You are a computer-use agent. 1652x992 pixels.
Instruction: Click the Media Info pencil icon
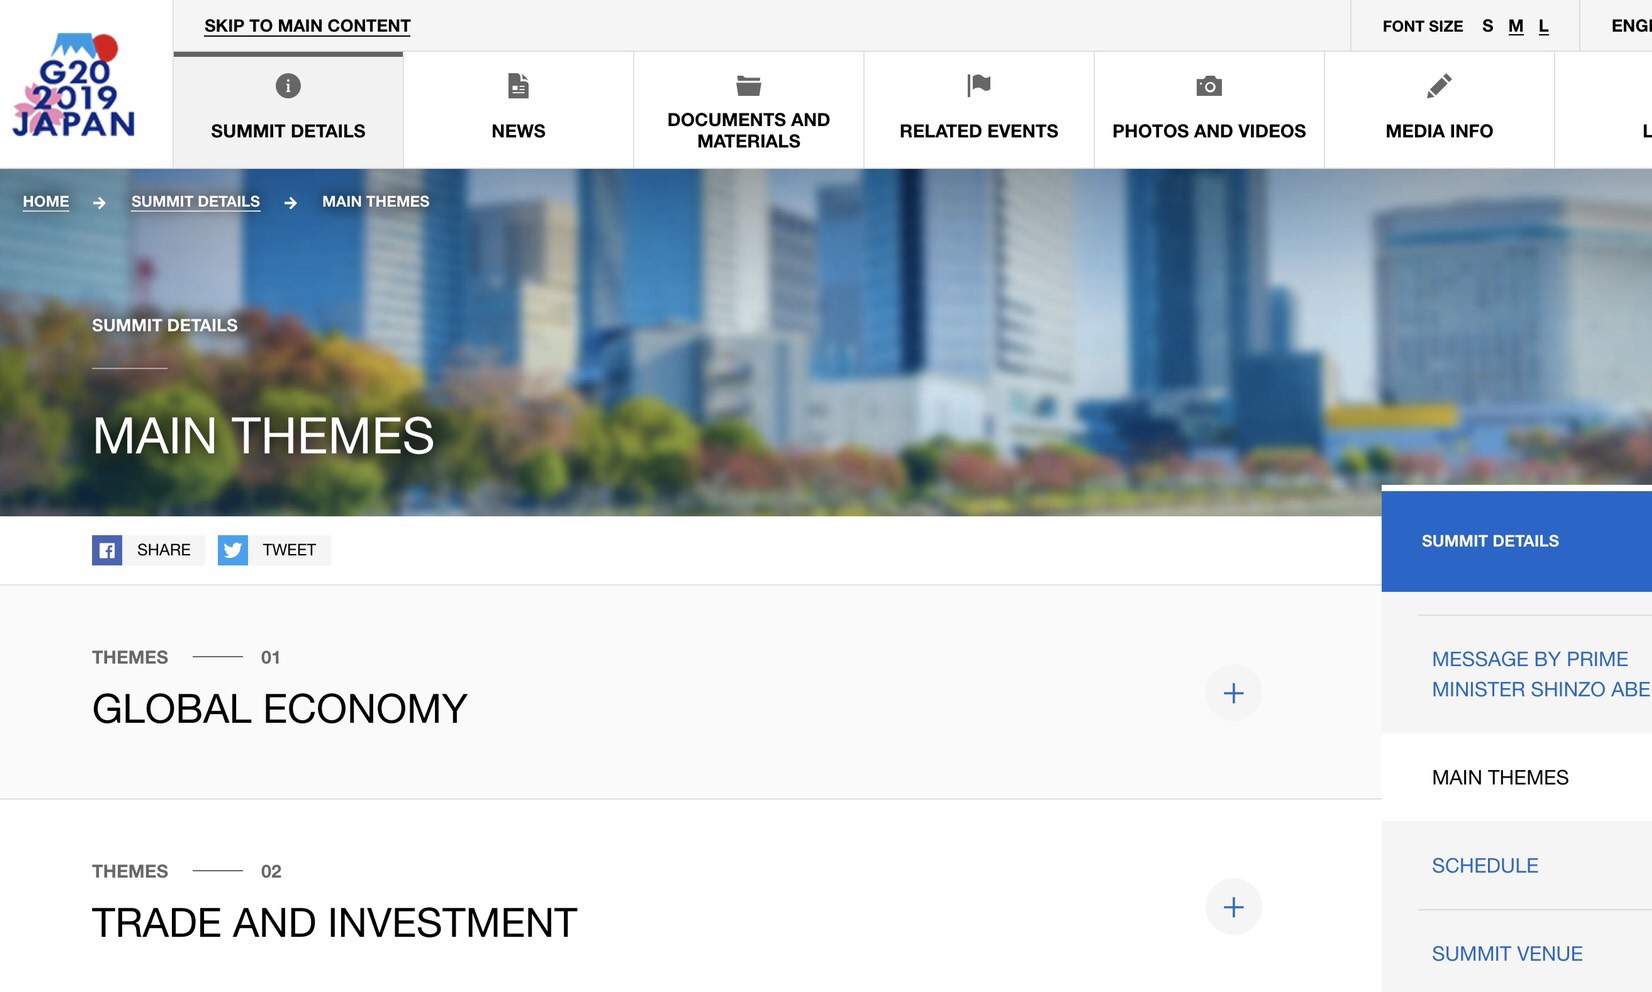pos(1439,86)
